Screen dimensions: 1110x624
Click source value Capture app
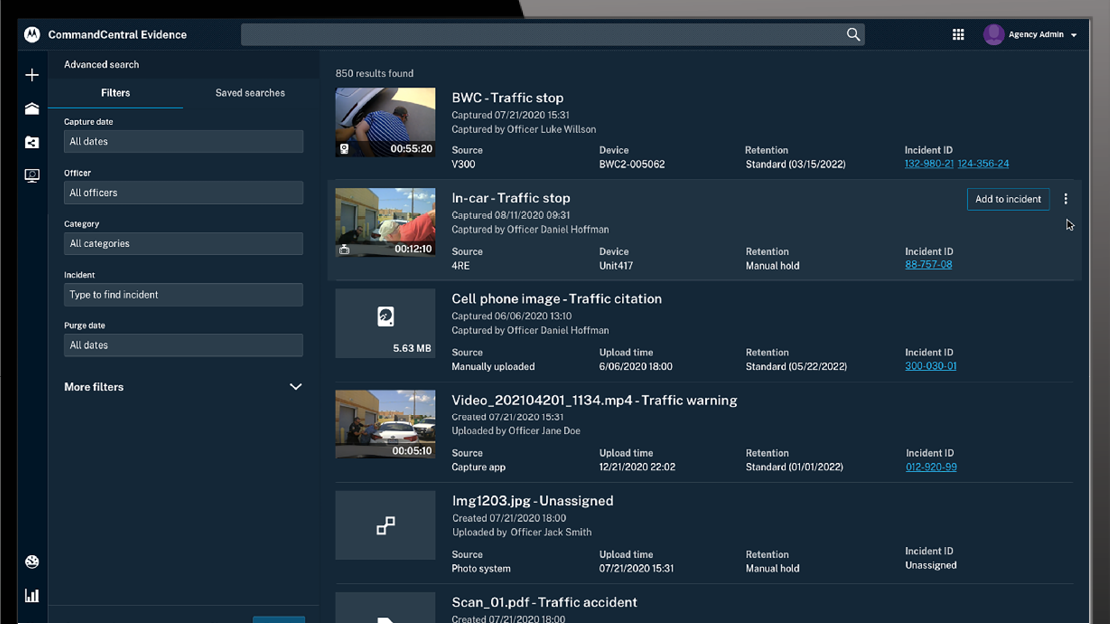pos(479,467)
